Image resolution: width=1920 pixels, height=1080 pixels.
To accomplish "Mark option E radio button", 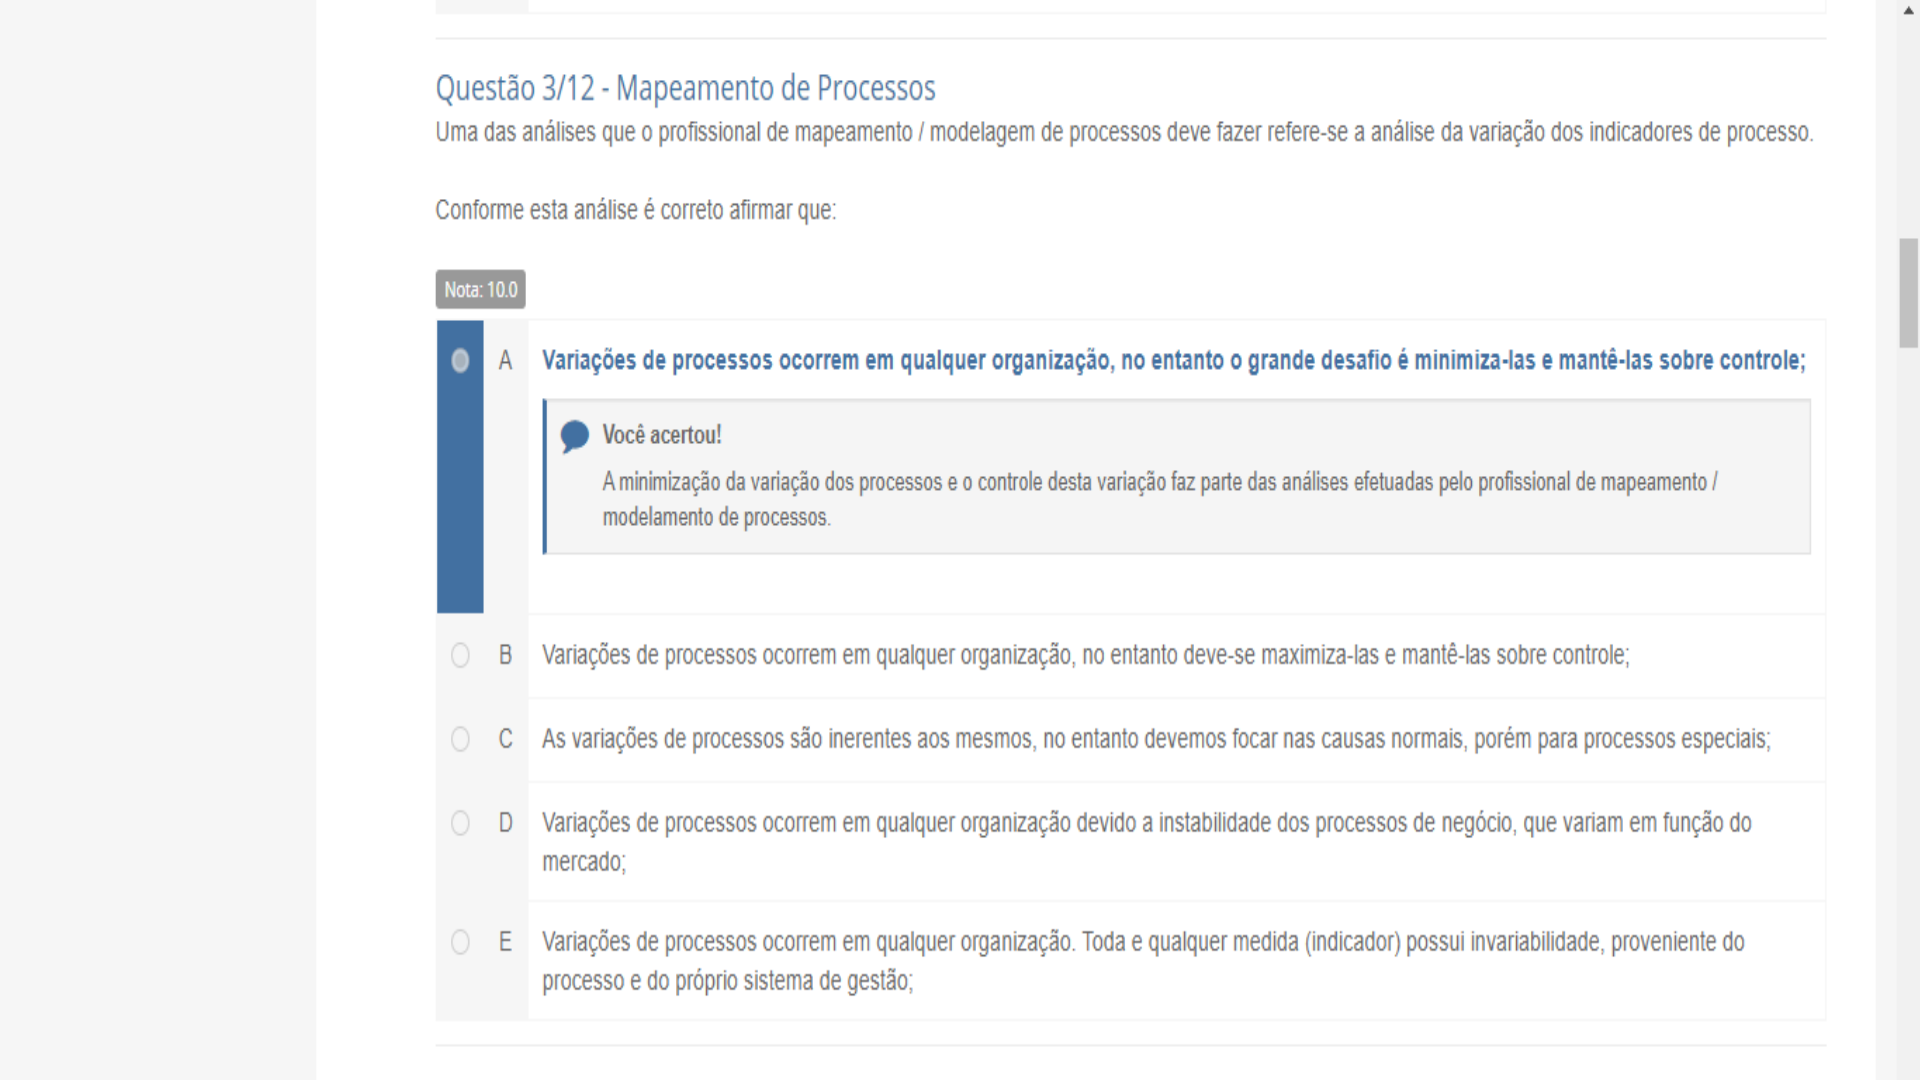I will (460, 942).
